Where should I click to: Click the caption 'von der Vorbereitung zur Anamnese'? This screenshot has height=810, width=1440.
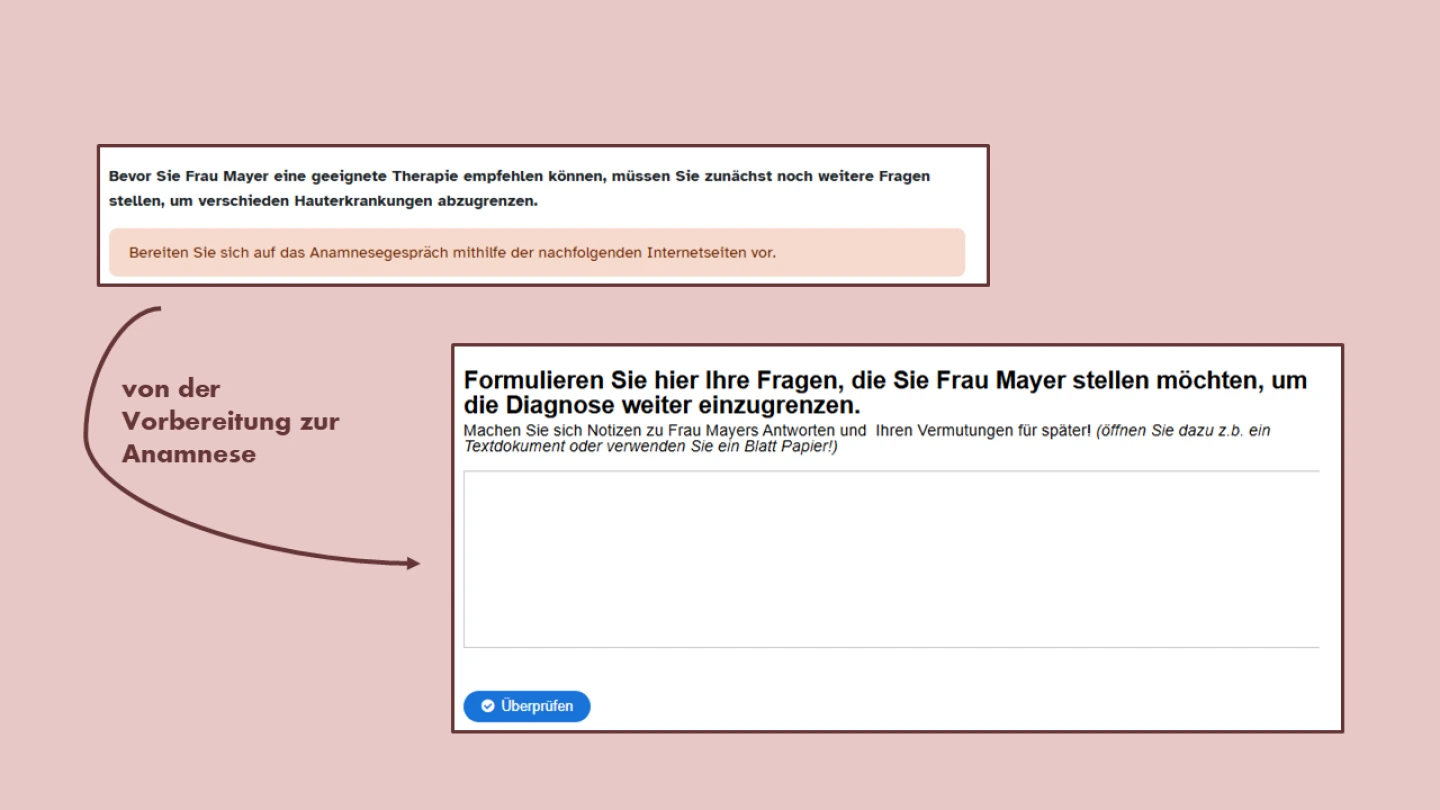click(x=230, y=421)
